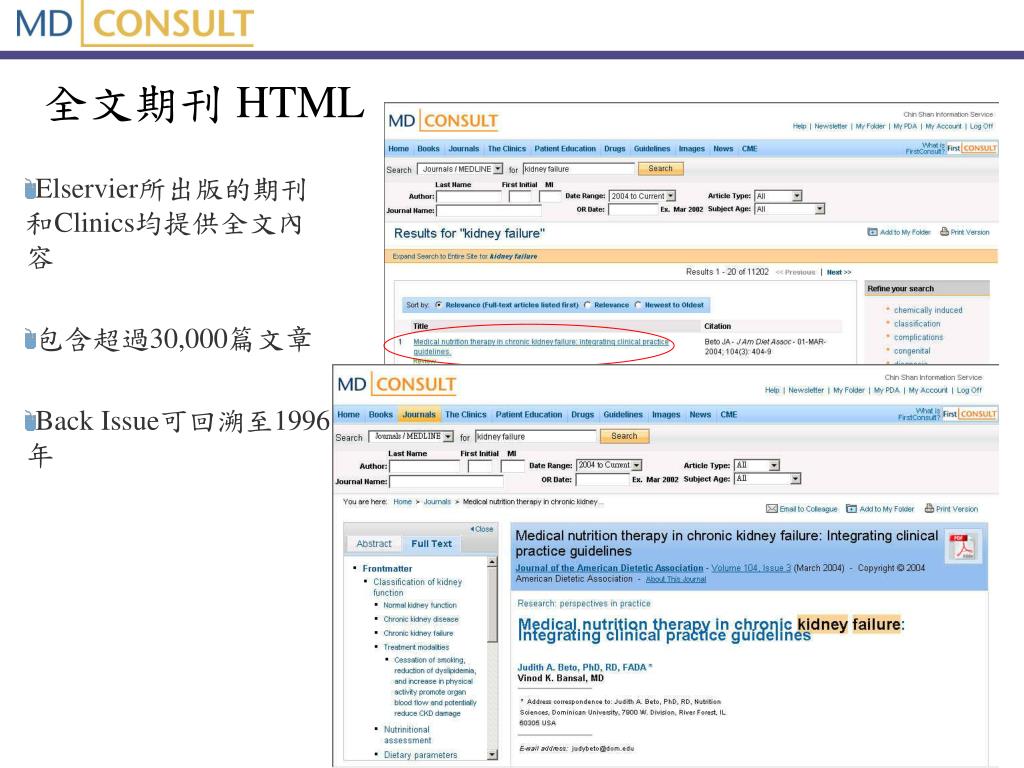Select 'Treatment modalities' outline item

pyautogui.click(x=416, y=647)
